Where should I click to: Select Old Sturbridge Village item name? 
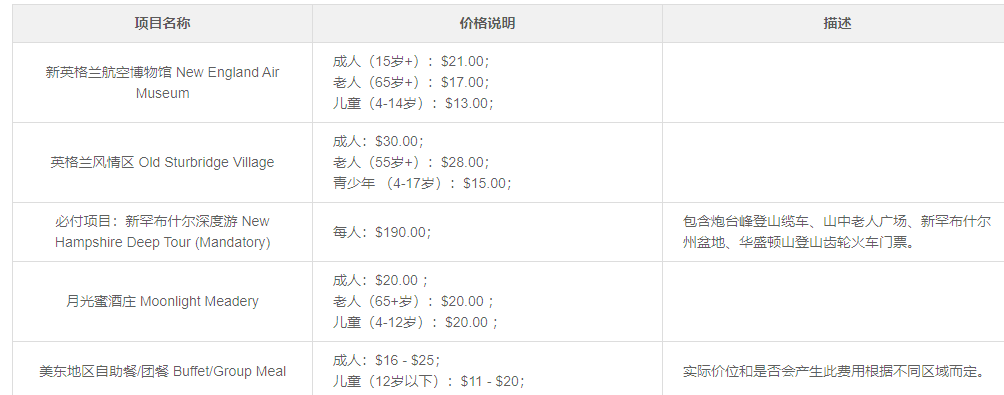tap(163, 163)
